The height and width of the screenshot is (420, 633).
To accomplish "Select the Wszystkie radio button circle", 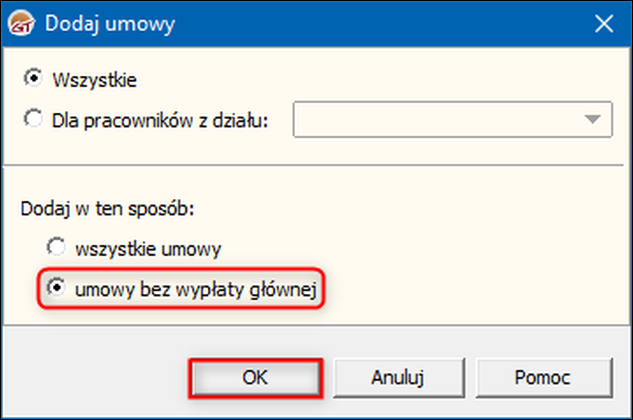I will click(32, 77).
